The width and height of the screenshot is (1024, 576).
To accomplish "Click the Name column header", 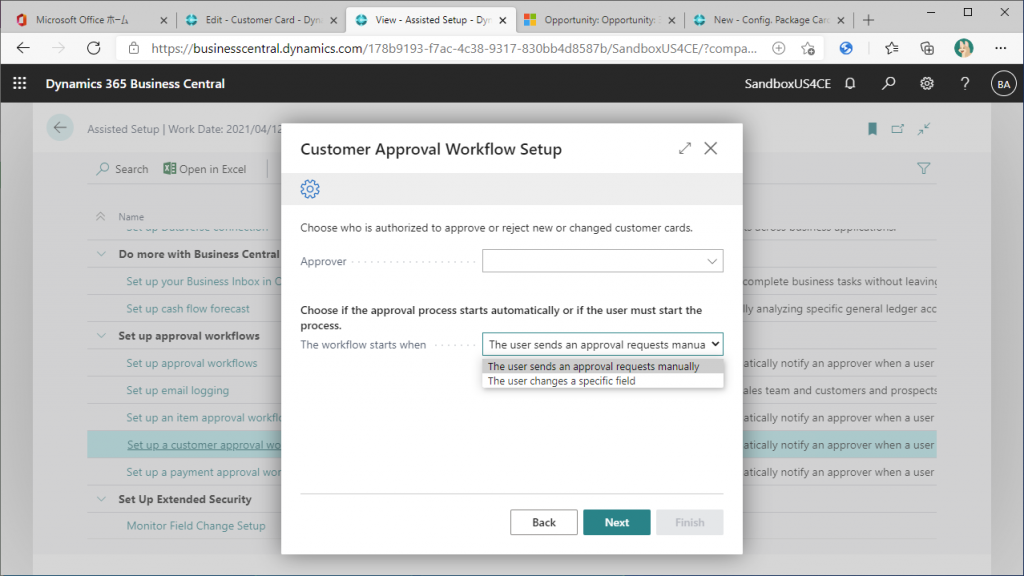I will click(131, 217).
